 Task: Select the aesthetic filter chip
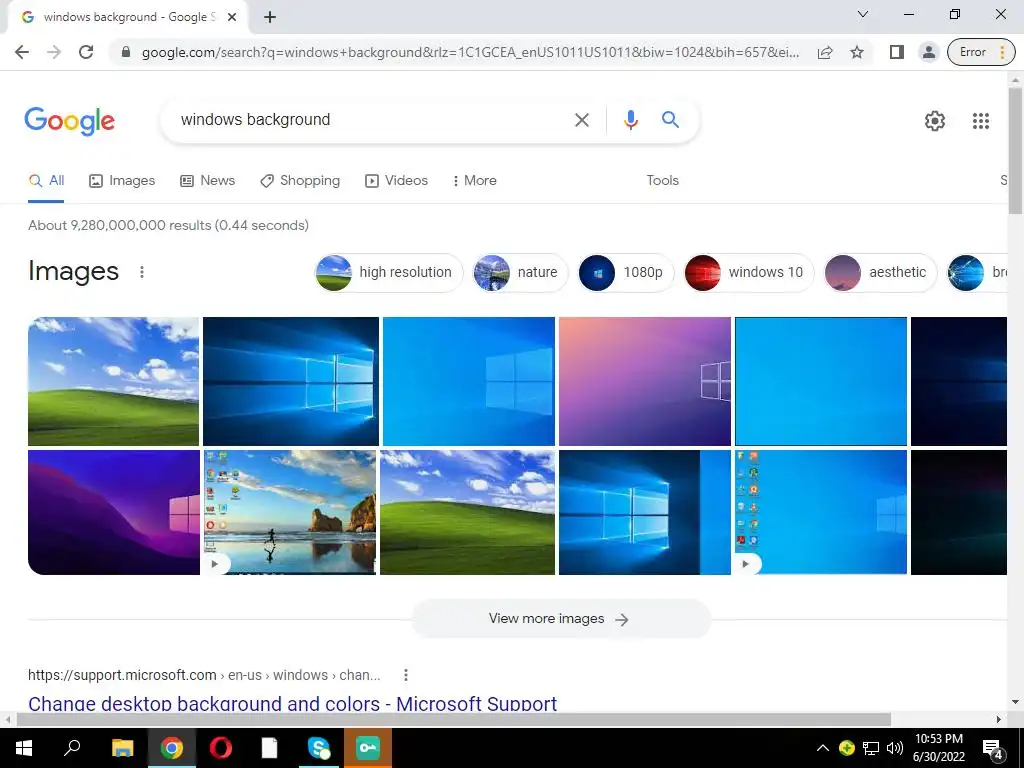tap(880, 272)
